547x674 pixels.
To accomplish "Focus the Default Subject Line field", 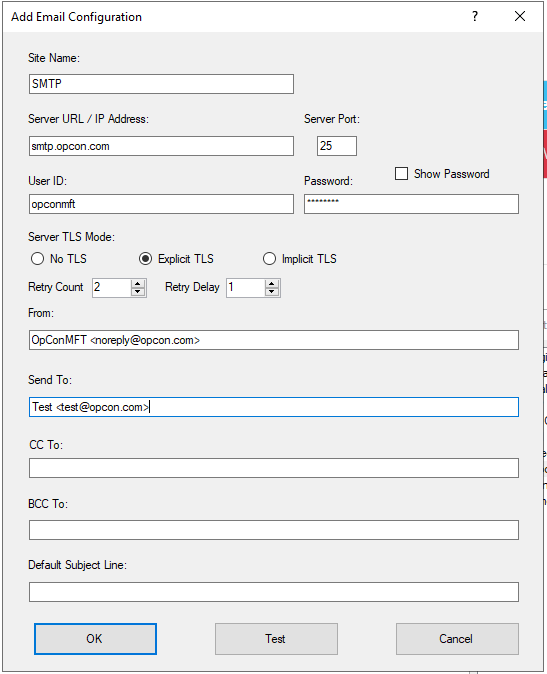I will click(x=274, y=592).
